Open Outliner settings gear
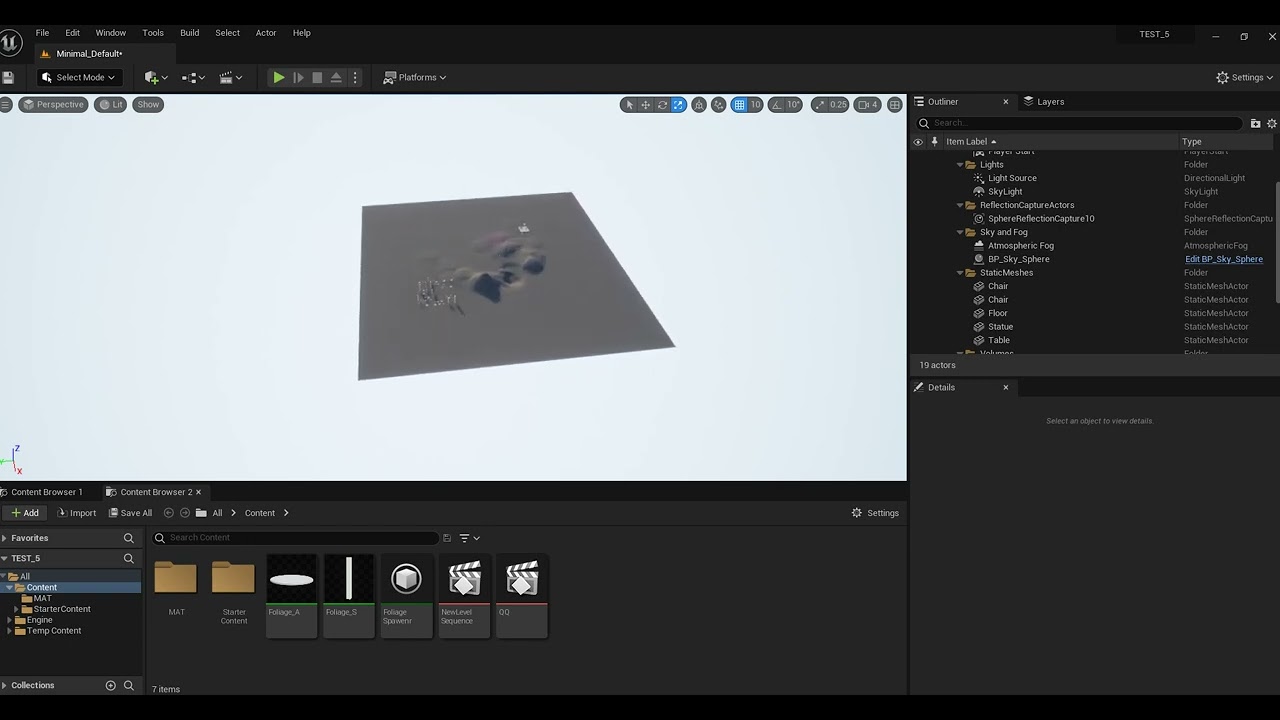The height and width of the screenshot is (720, 1280). (x=1272, y=123)
